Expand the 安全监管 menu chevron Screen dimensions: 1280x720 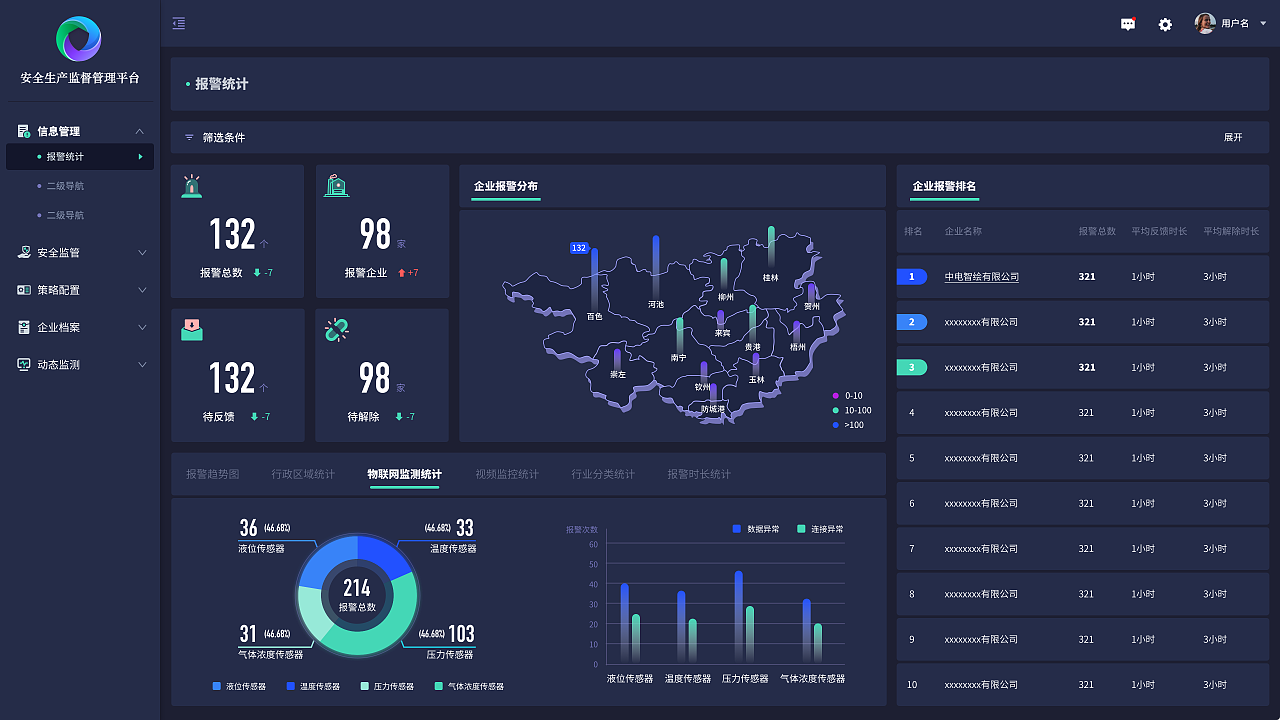pos(142,252)
